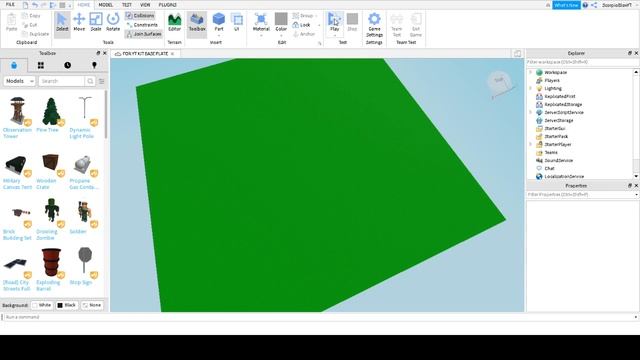
Task: Switch to the MODEL ribbon tab
Action: click(x=106, y=5)
